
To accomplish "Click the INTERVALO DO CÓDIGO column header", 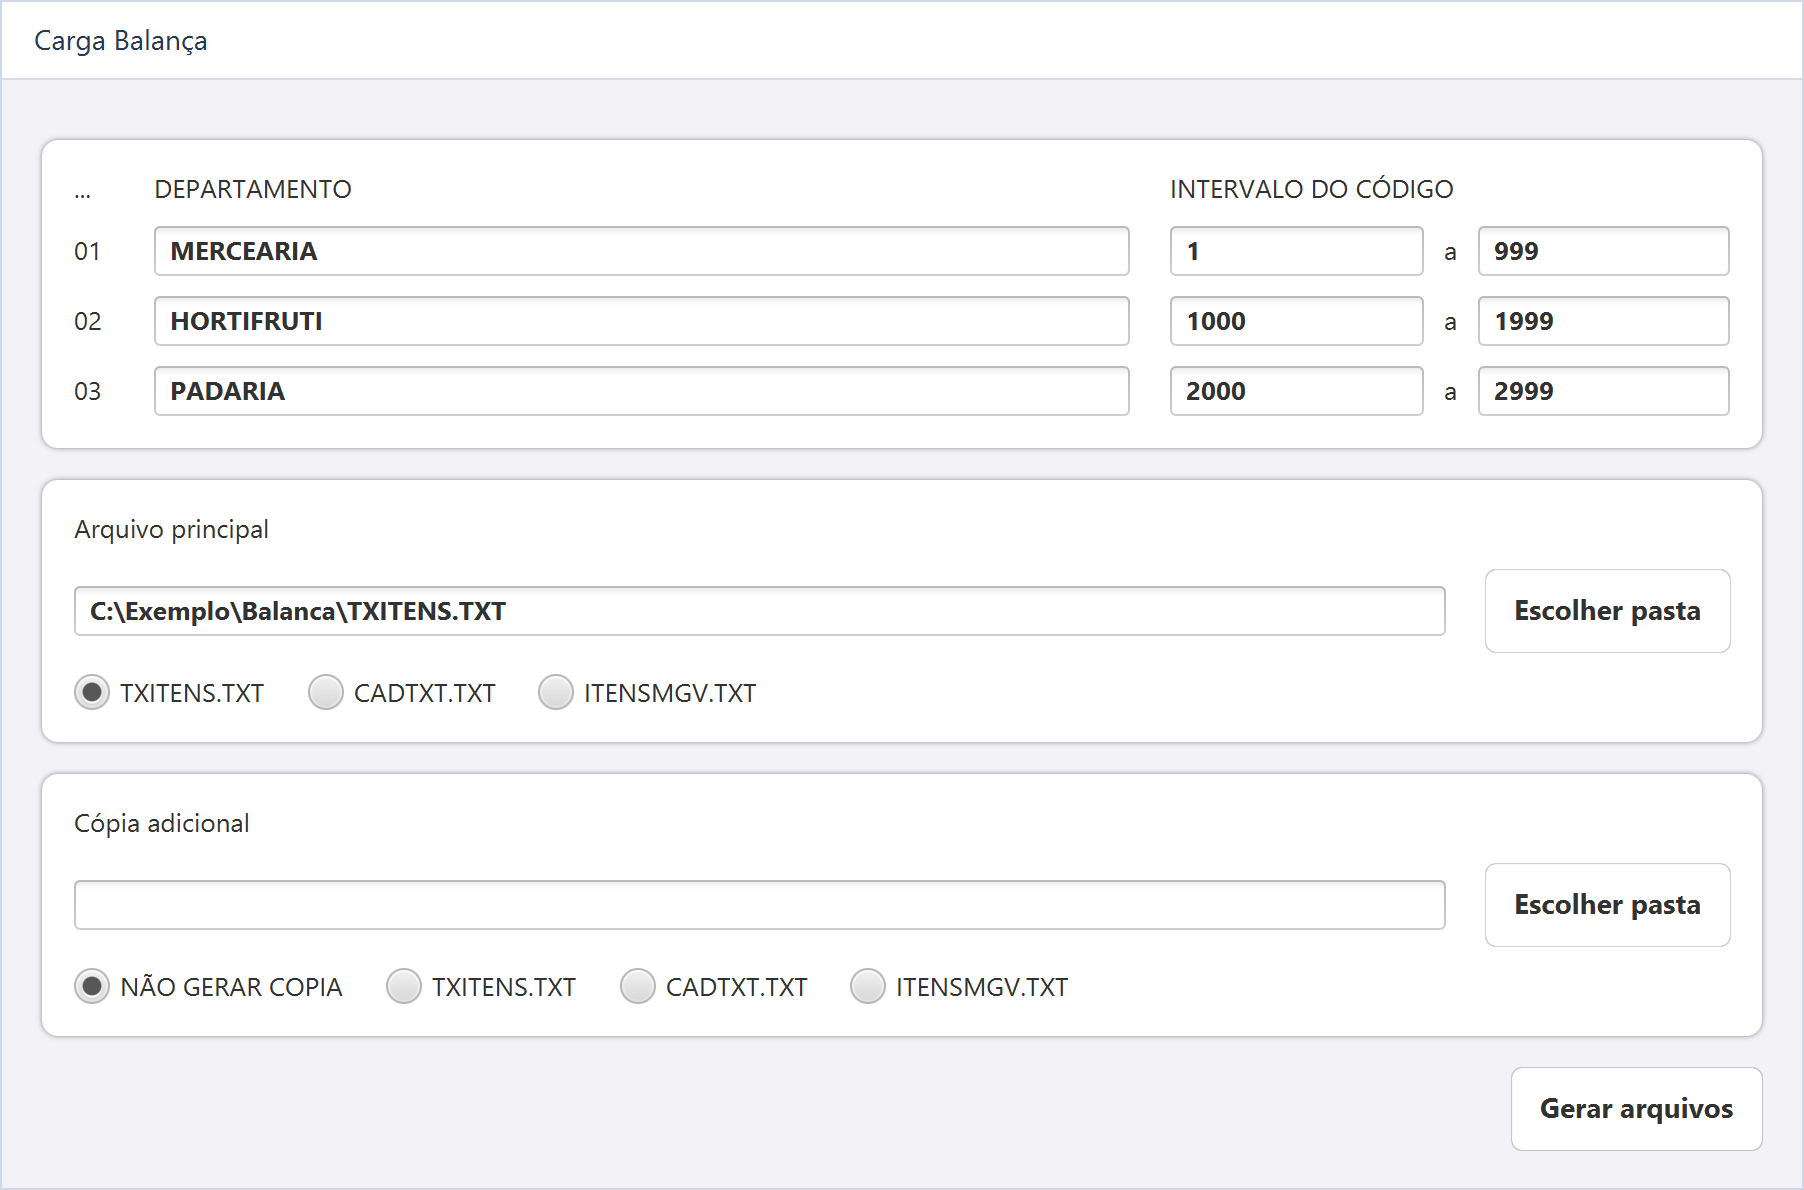I will 1311,189.
